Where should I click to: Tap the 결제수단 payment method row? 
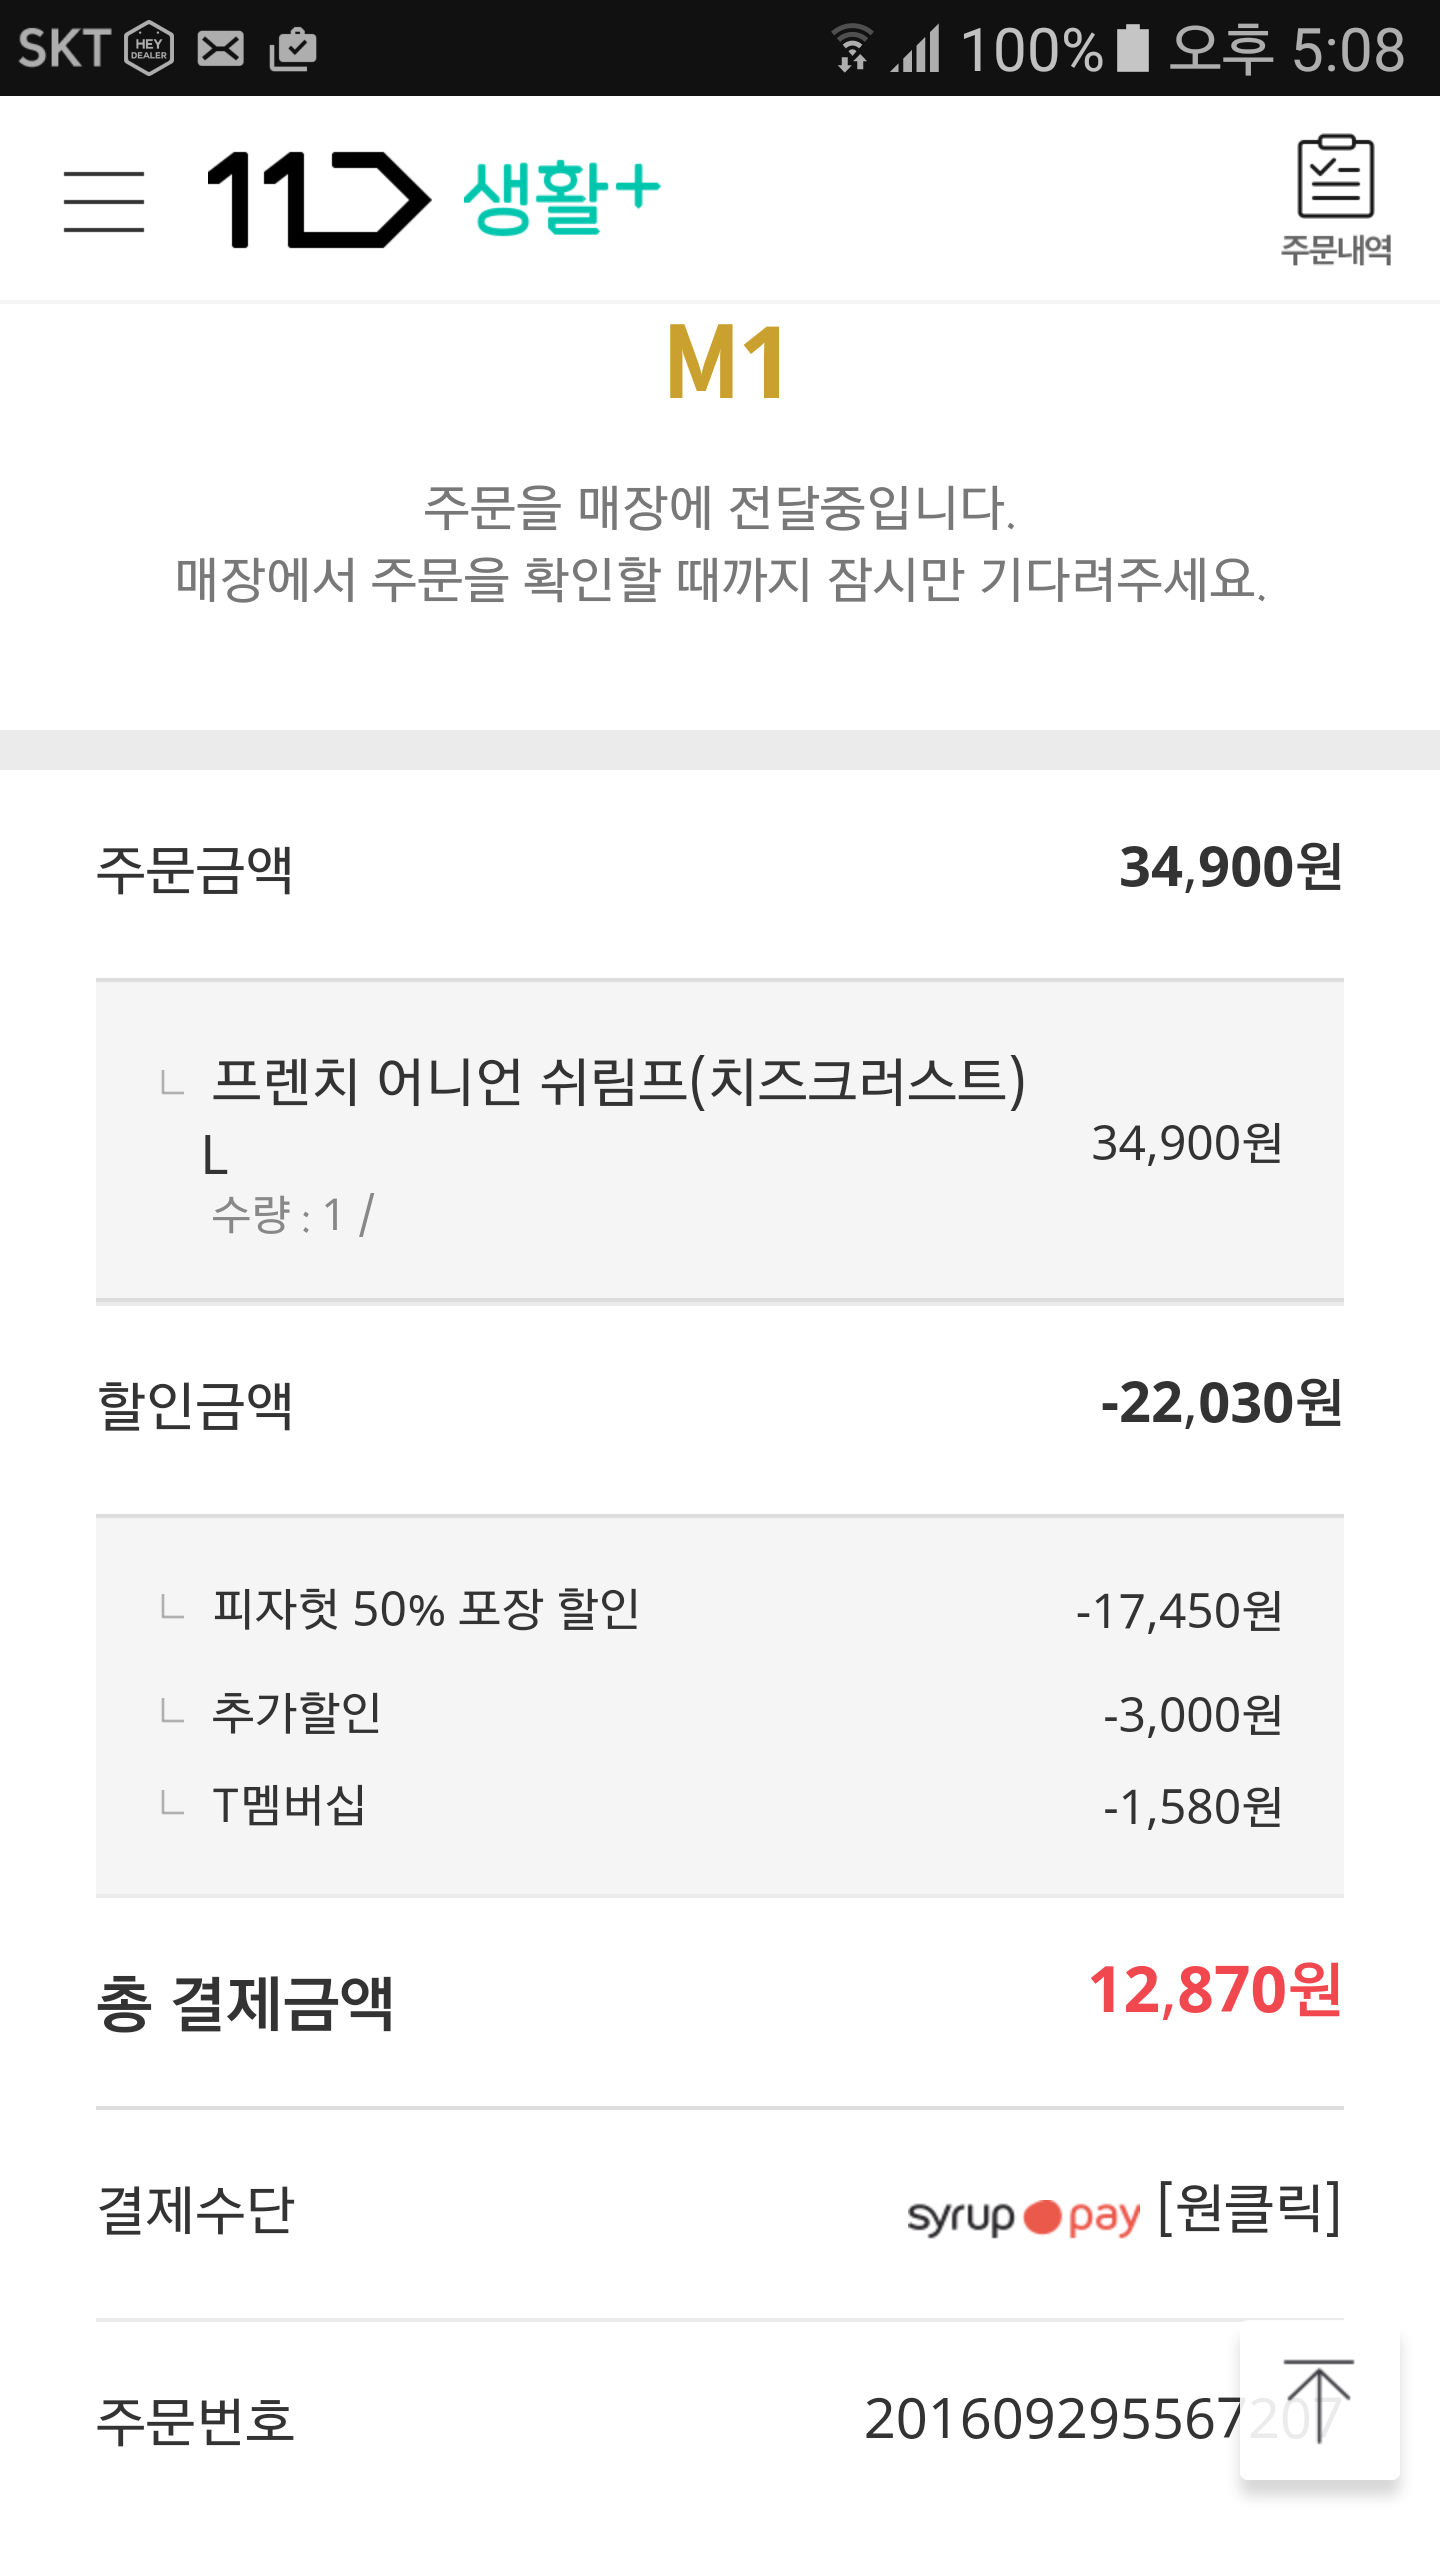[x=720, y=2212]
